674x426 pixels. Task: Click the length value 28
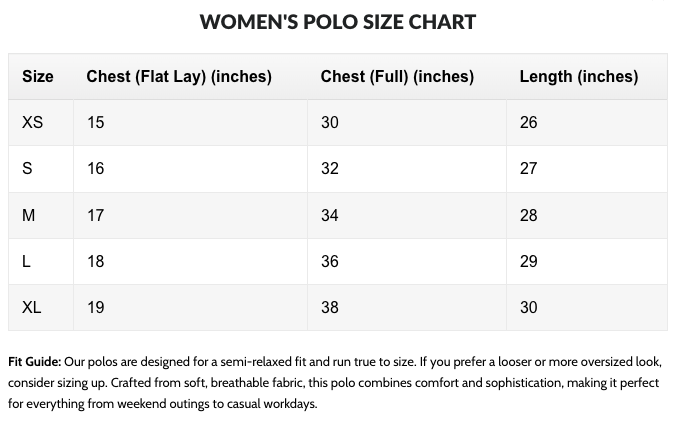pos(529,215)
